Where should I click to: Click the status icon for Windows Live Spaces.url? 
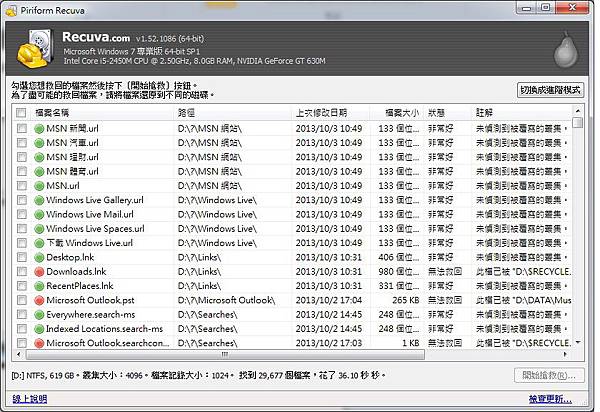[39, 229]
